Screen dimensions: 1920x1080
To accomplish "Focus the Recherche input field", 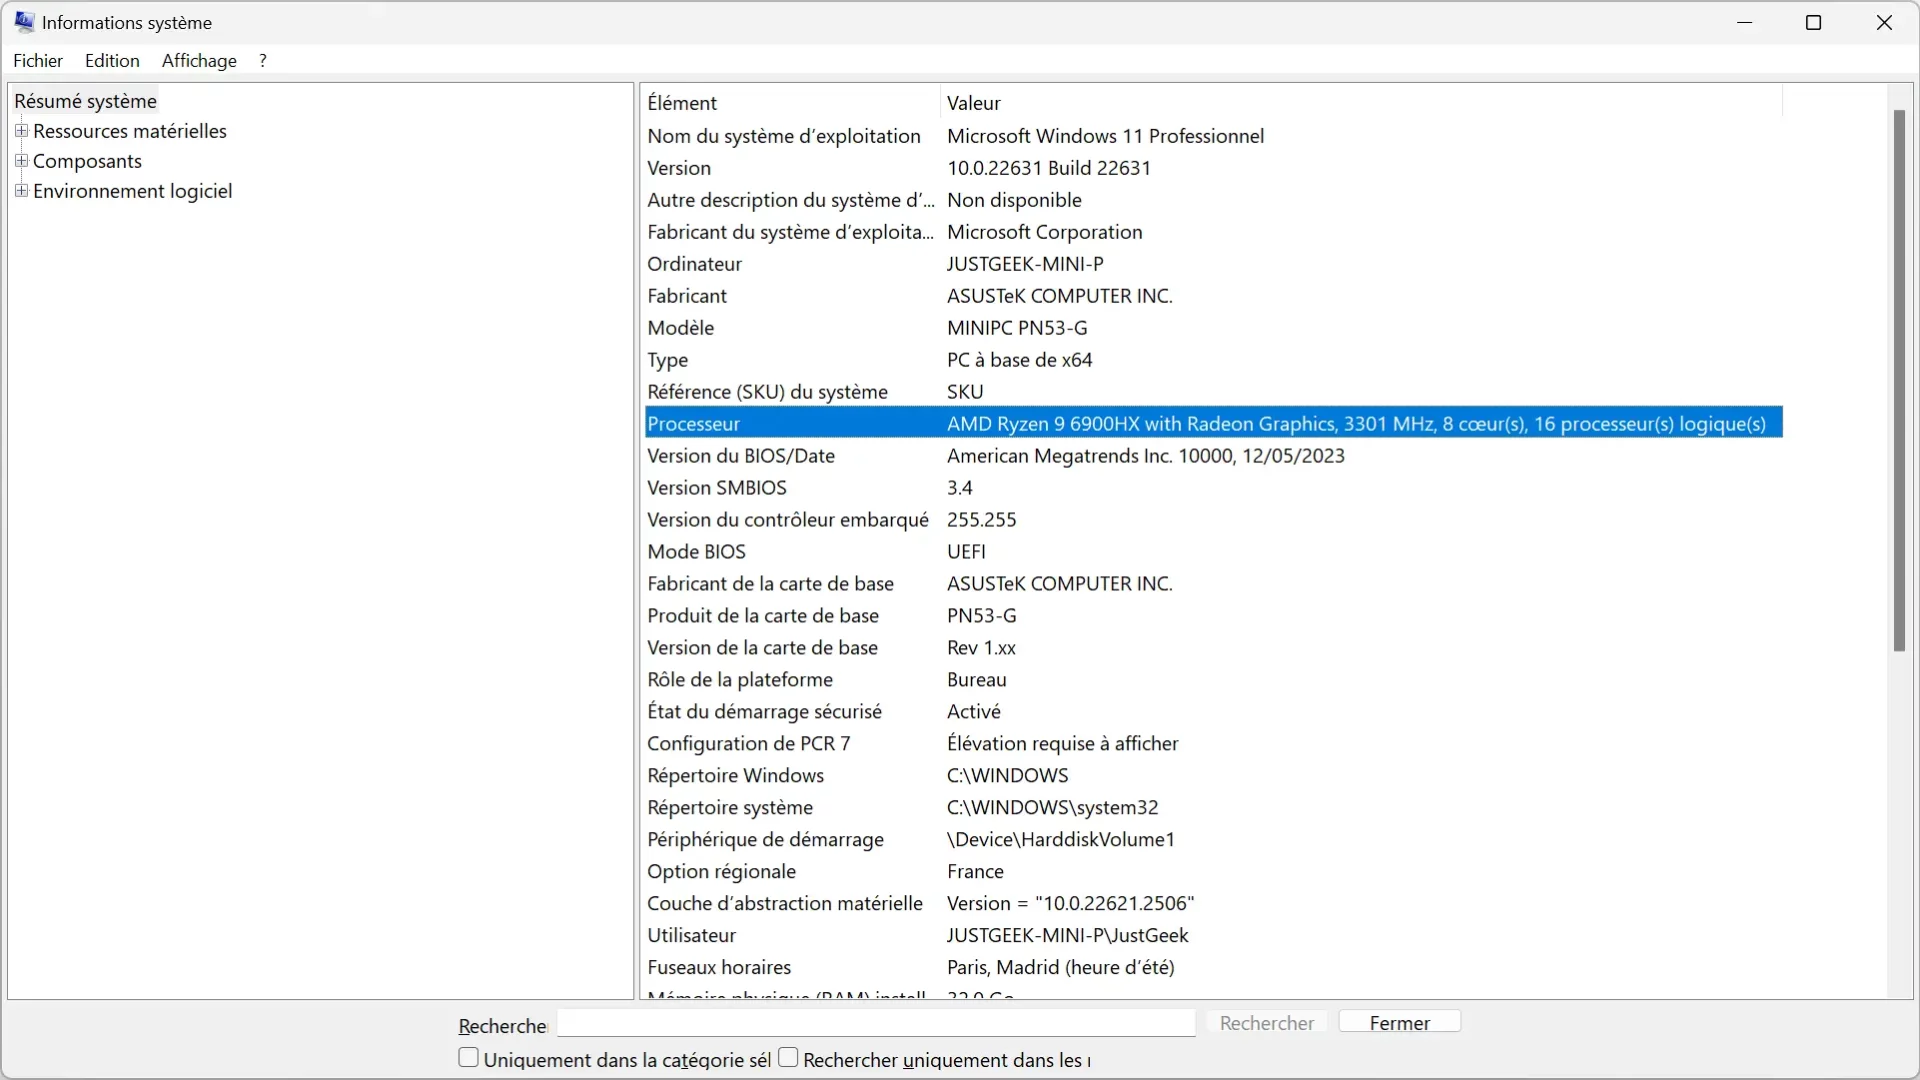I will 876,1023.
